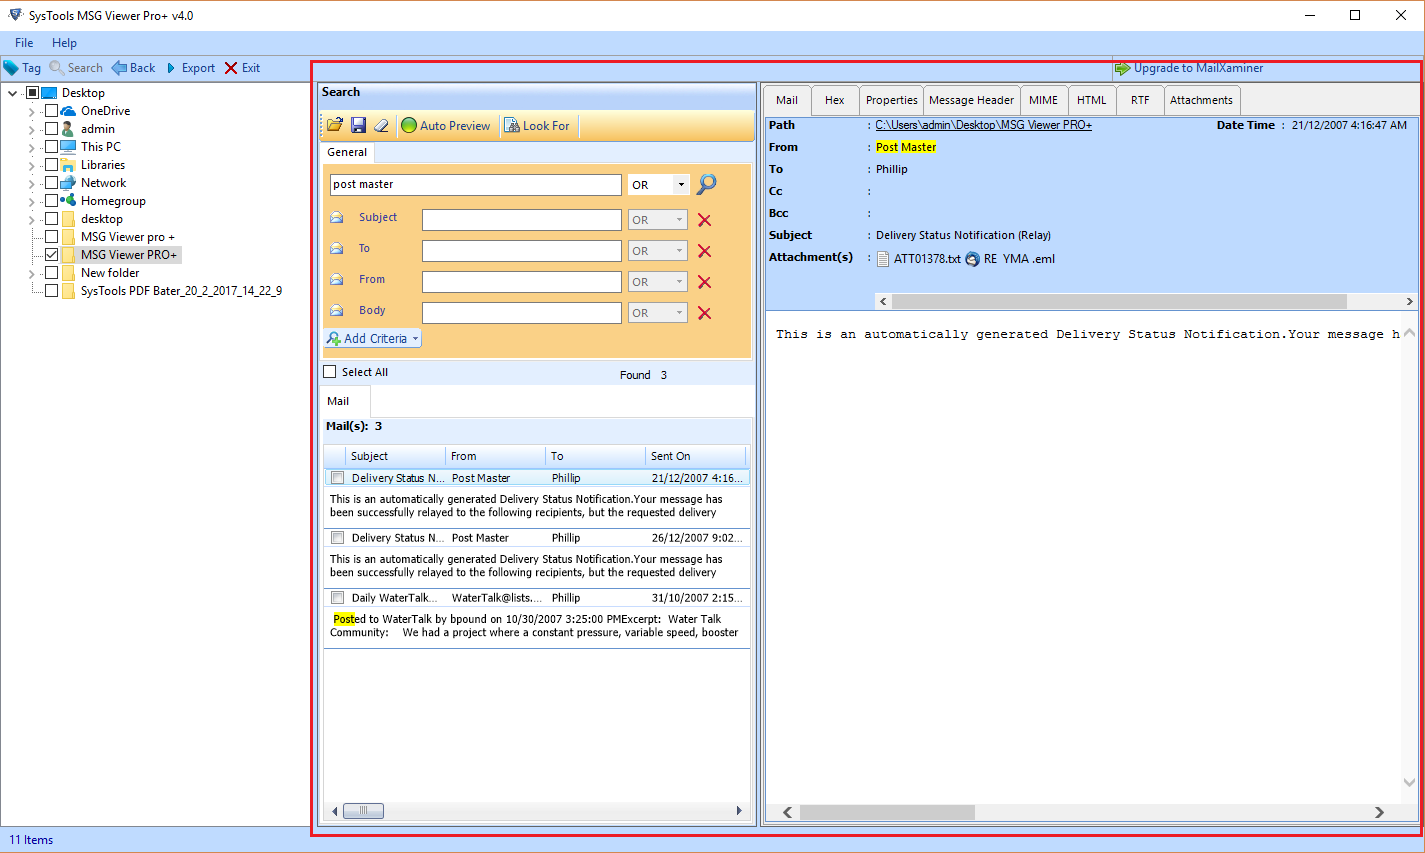
Task: Open the File menu
Action: 24,43
